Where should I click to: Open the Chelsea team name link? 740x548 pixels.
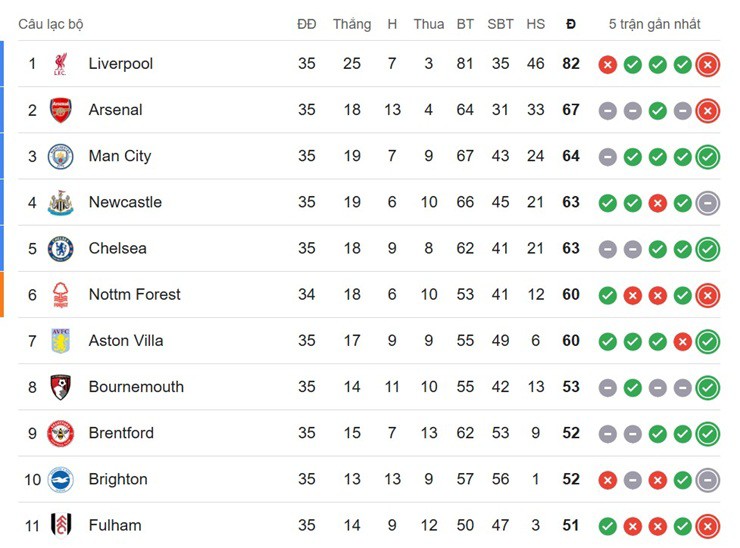pyautogui.click(x=117, y=248)
